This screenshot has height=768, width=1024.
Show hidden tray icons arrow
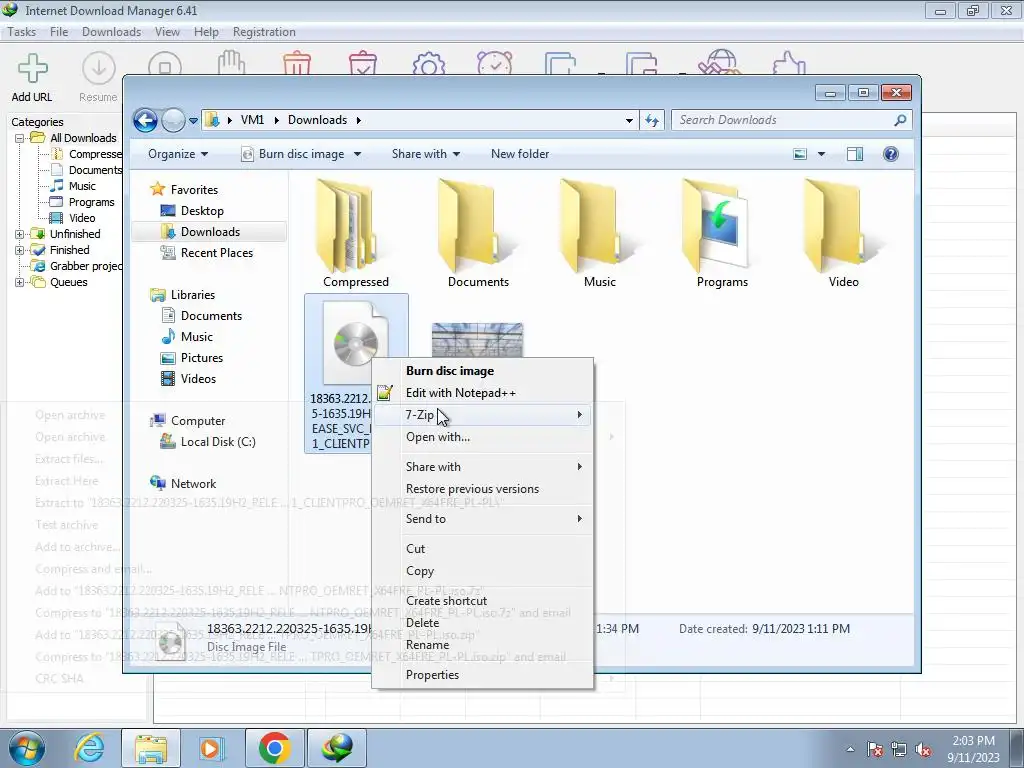850,750
